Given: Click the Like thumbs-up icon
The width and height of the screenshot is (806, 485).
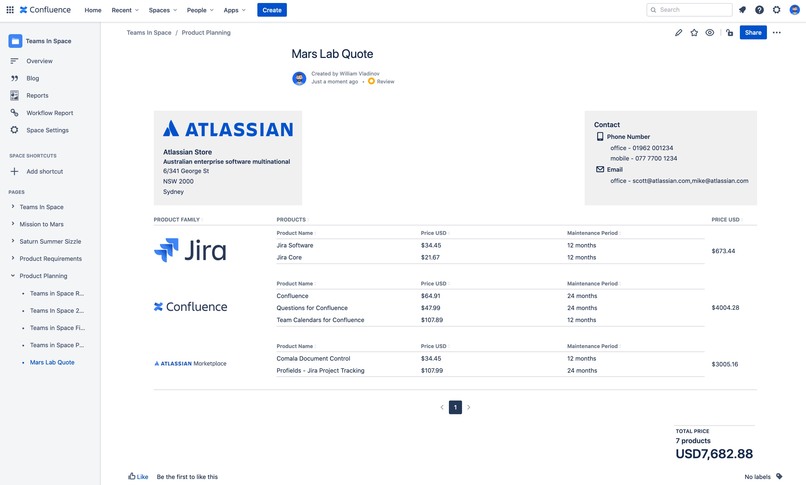Looking at the screenshot, I should click(132, 476).
